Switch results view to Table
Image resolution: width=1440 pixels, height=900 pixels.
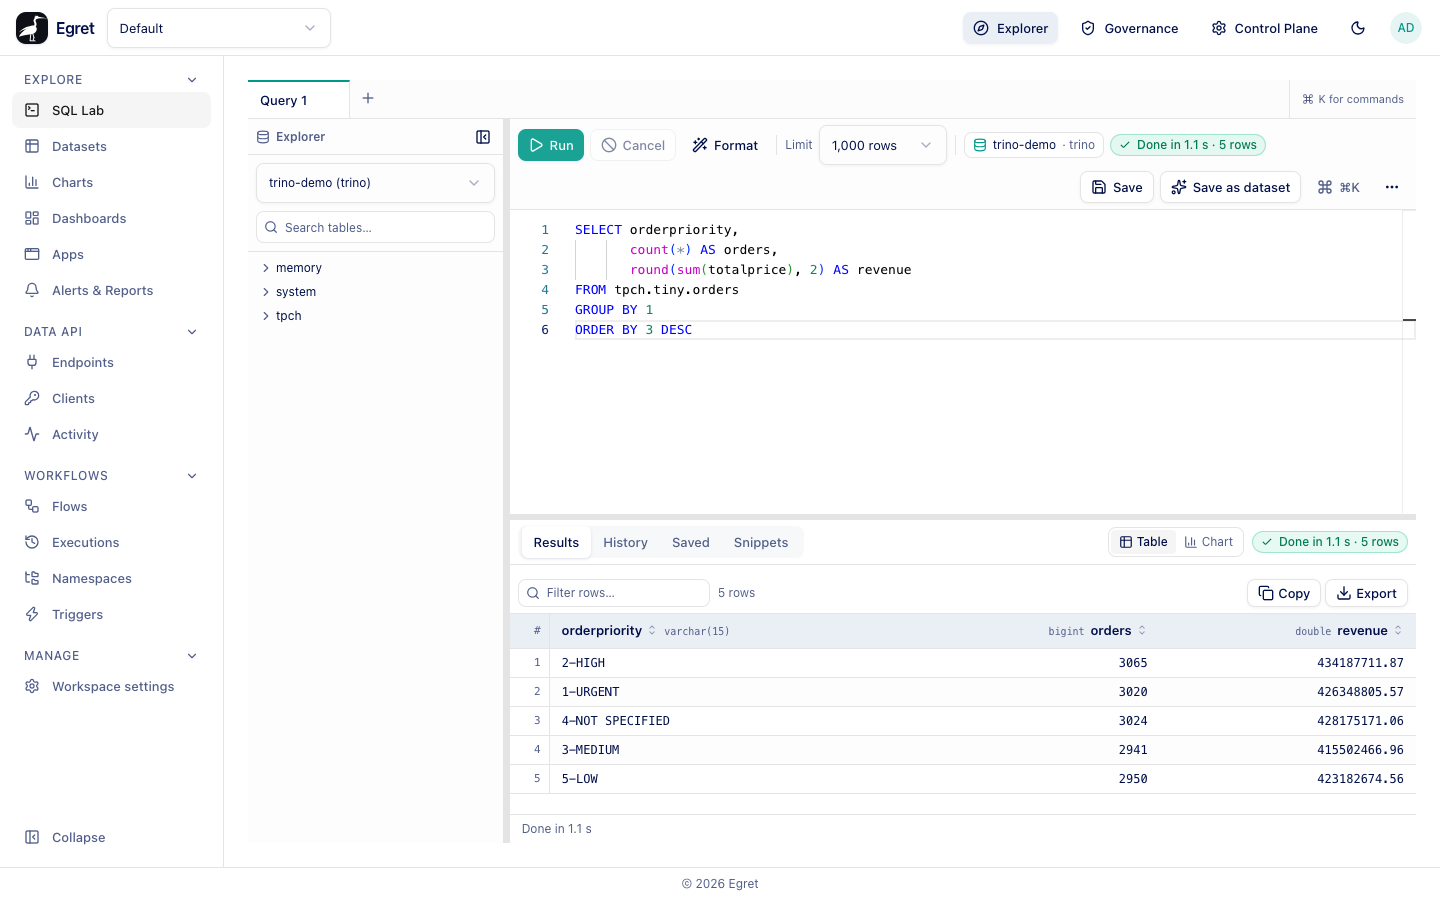point(1143,542)
